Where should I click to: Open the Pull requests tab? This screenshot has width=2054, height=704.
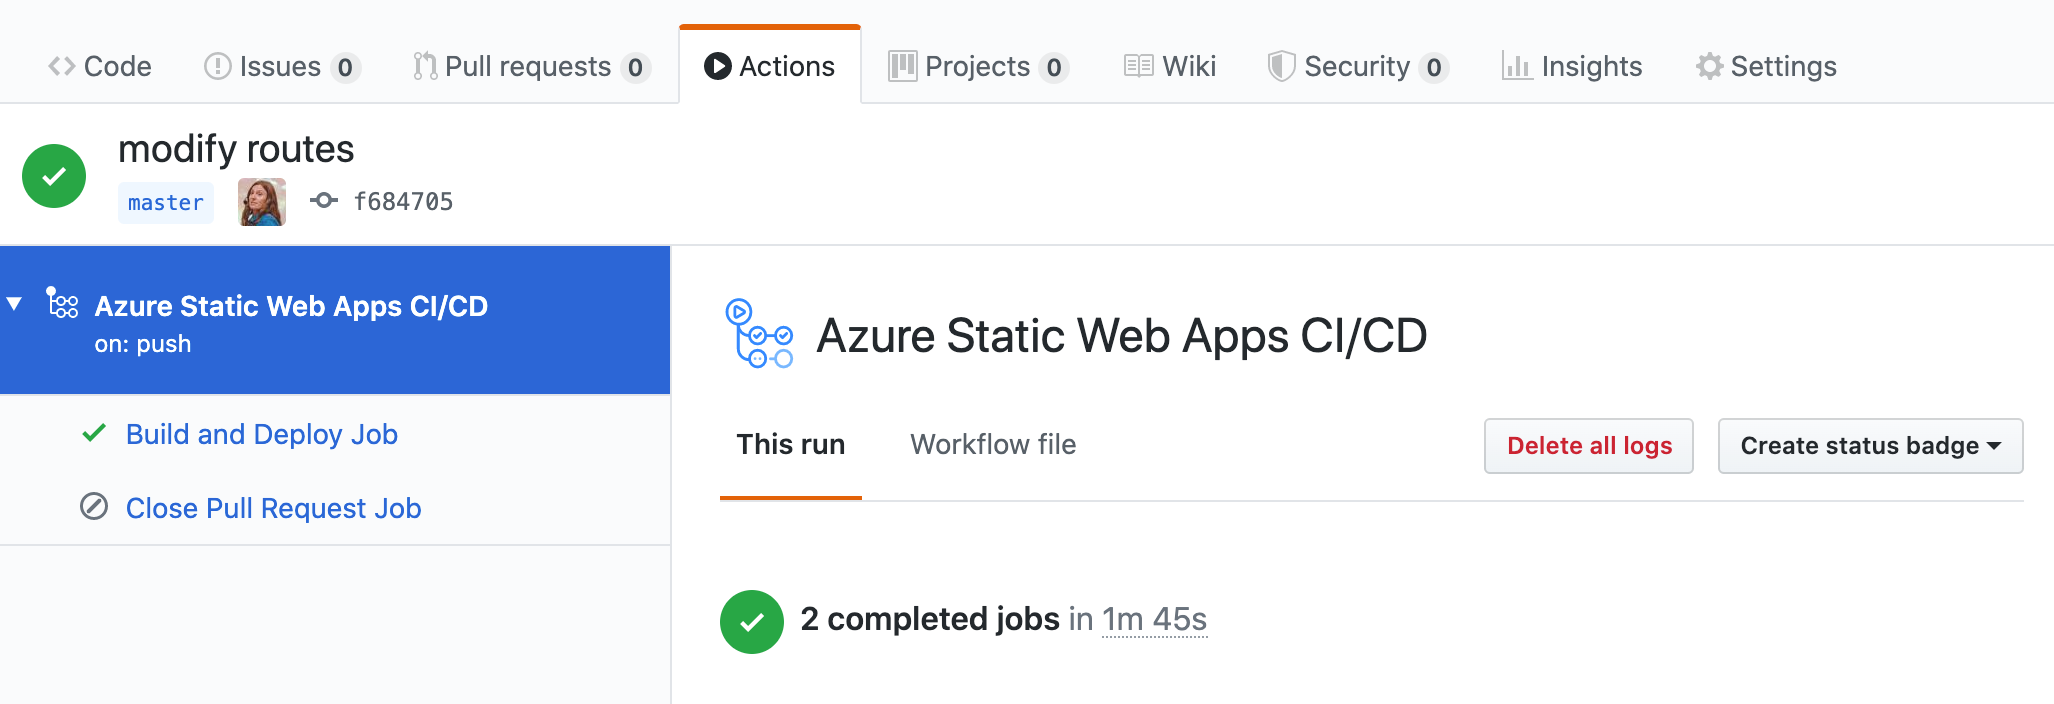tap(532, 66)
